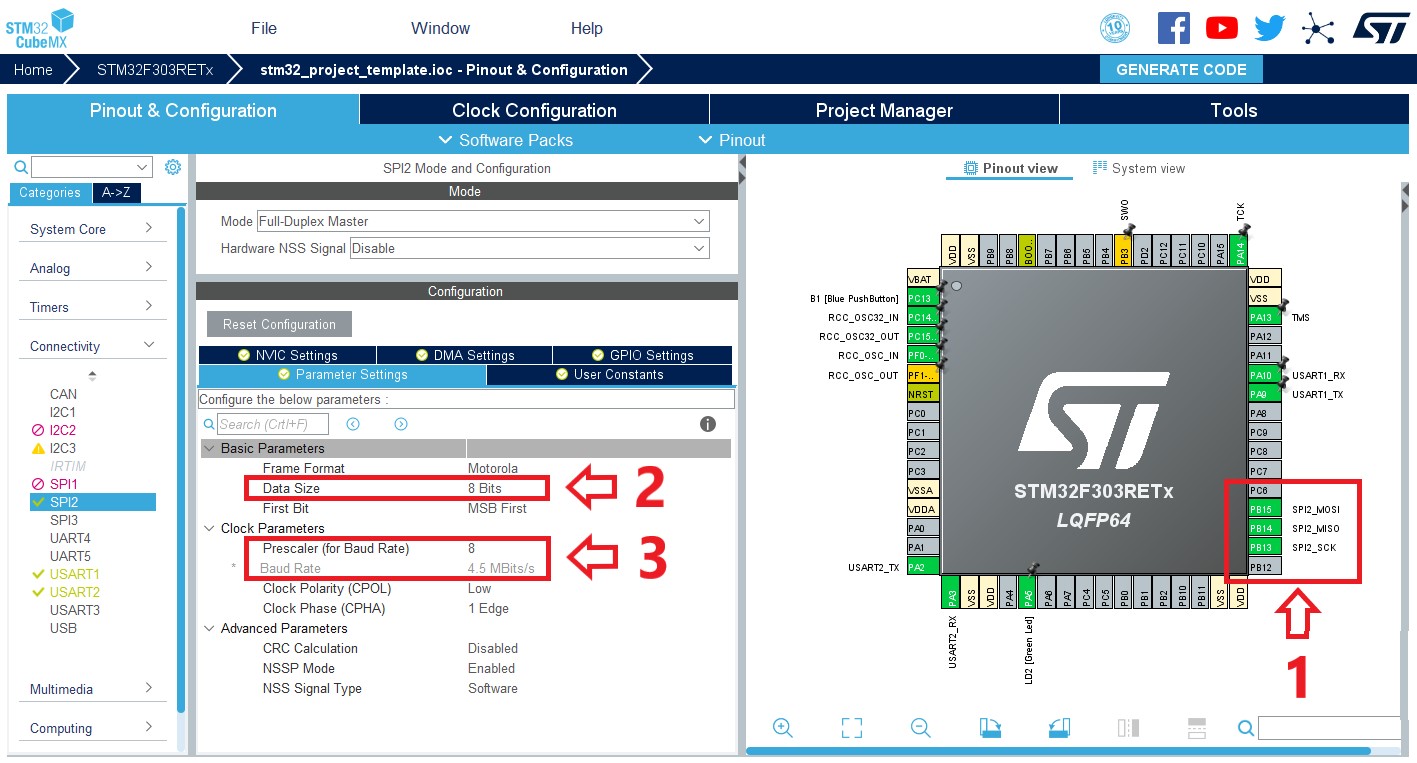Go to previous parameter search result
Viewport: 1417px width, 763px height.
pos(353,424)
